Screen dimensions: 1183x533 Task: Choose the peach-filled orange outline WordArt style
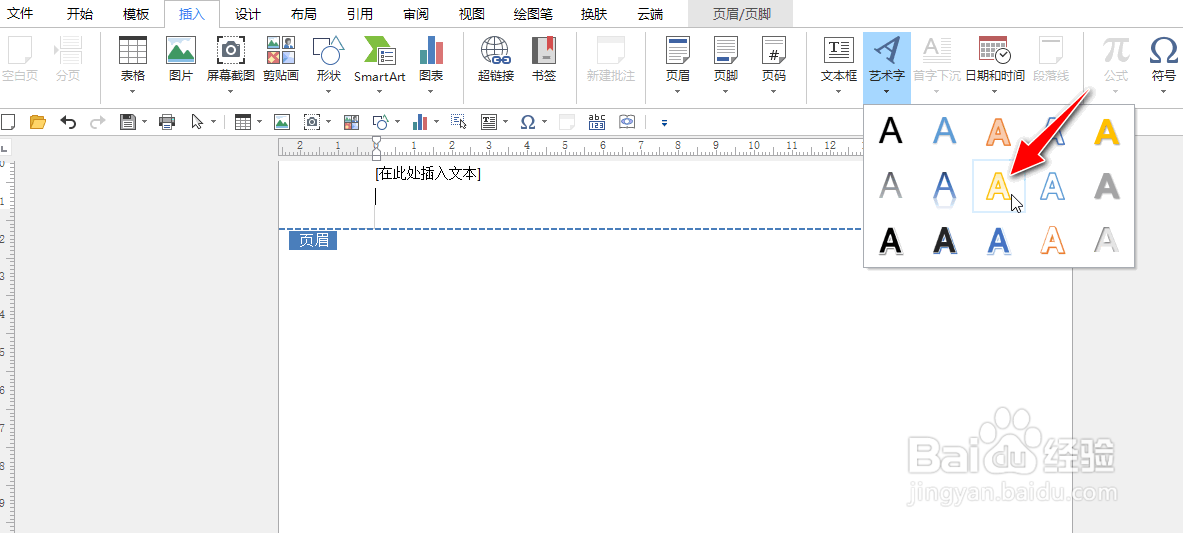(x=999, y=131)
